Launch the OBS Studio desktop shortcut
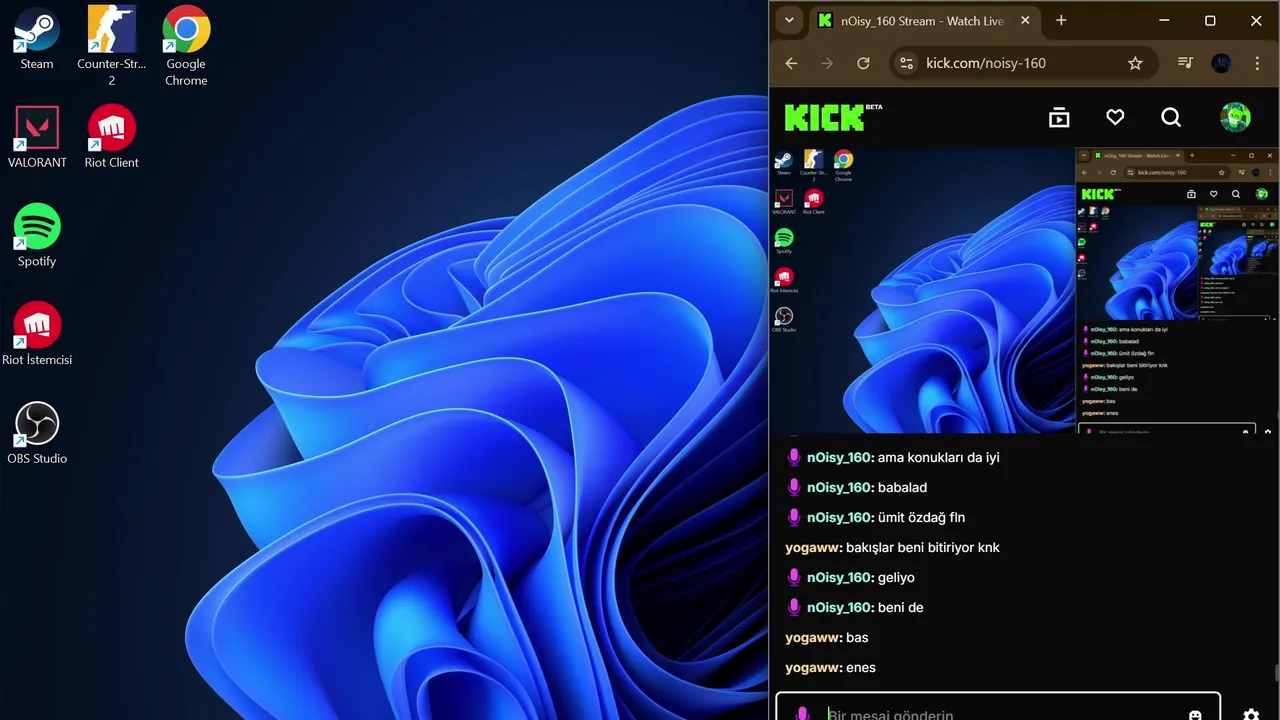The height and width of the screenshot is (720, 1280). tap(37, 434)
